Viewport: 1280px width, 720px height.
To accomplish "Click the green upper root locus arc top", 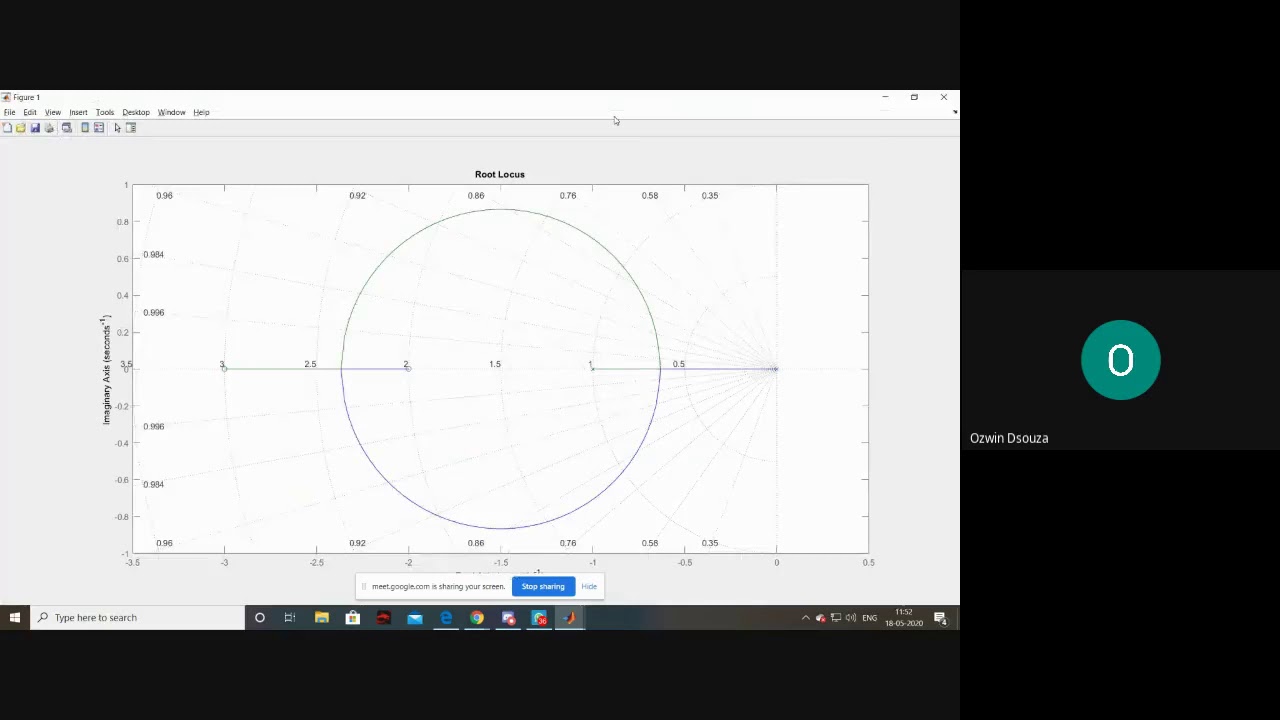I will [x=500, y=209].
